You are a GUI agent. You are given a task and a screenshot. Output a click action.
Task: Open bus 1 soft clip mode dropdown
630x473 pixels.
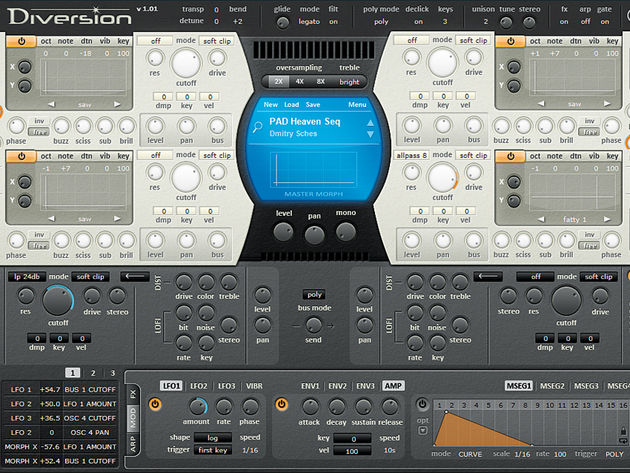click(x=90, y=276)
